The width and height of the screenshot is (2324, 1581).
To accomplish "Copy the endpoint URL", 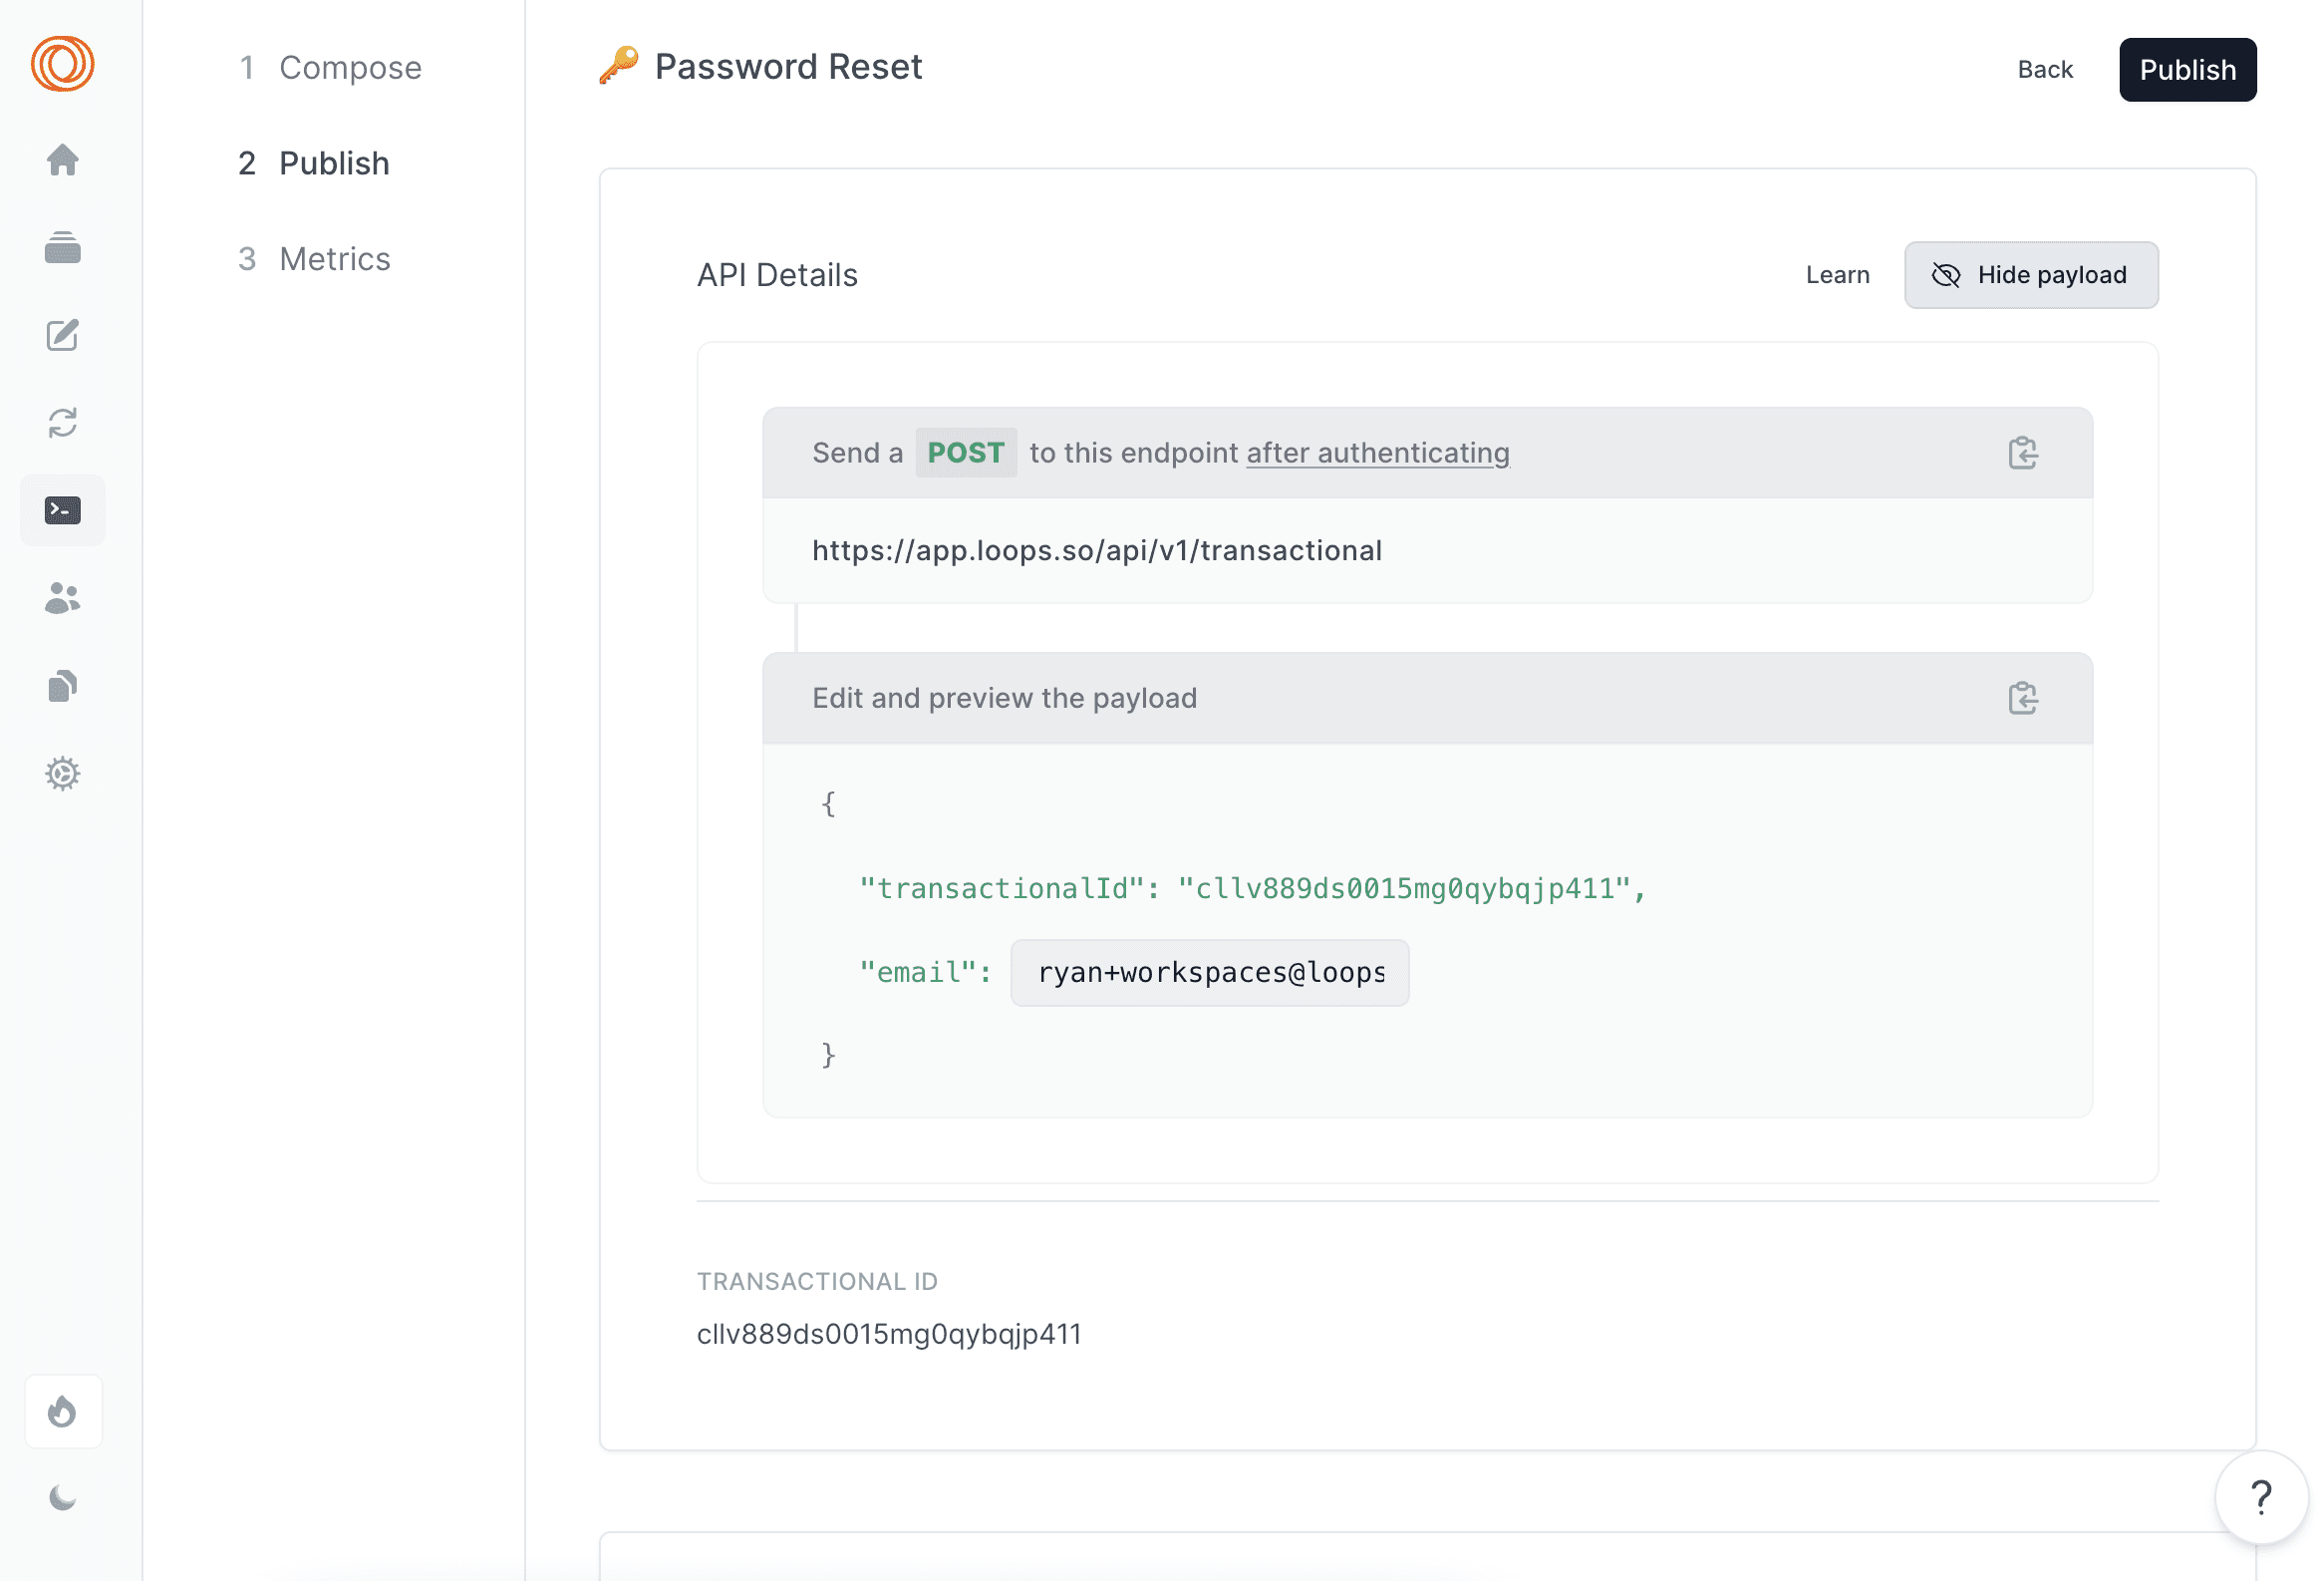I will [2022, 453].
